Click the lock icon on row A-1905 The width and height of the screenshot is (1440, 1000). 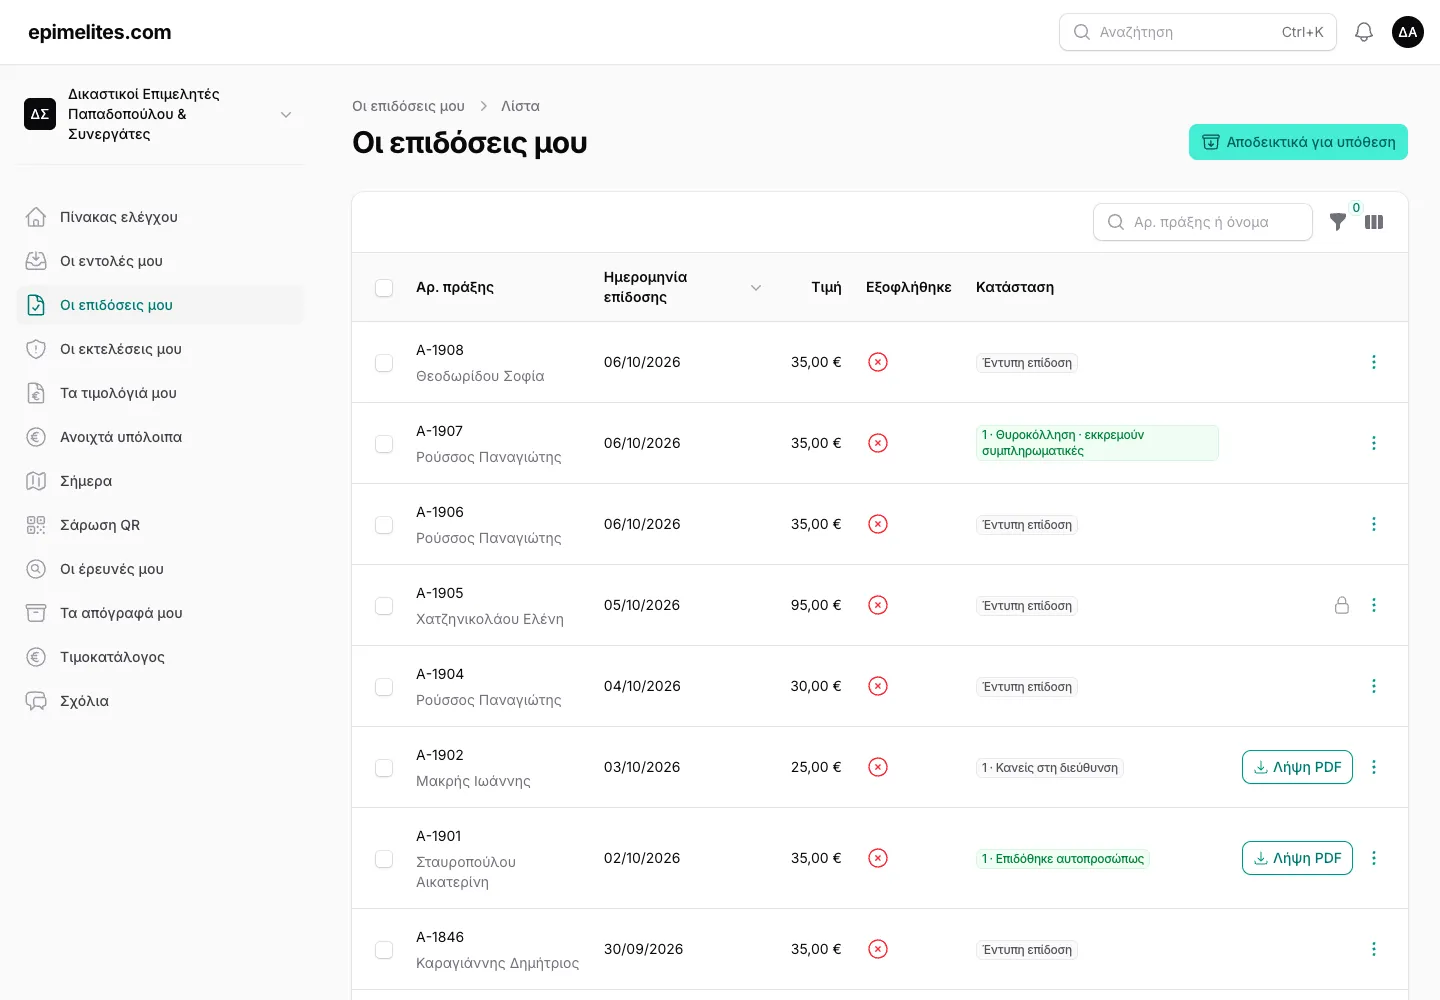[x=1342, y=605]
